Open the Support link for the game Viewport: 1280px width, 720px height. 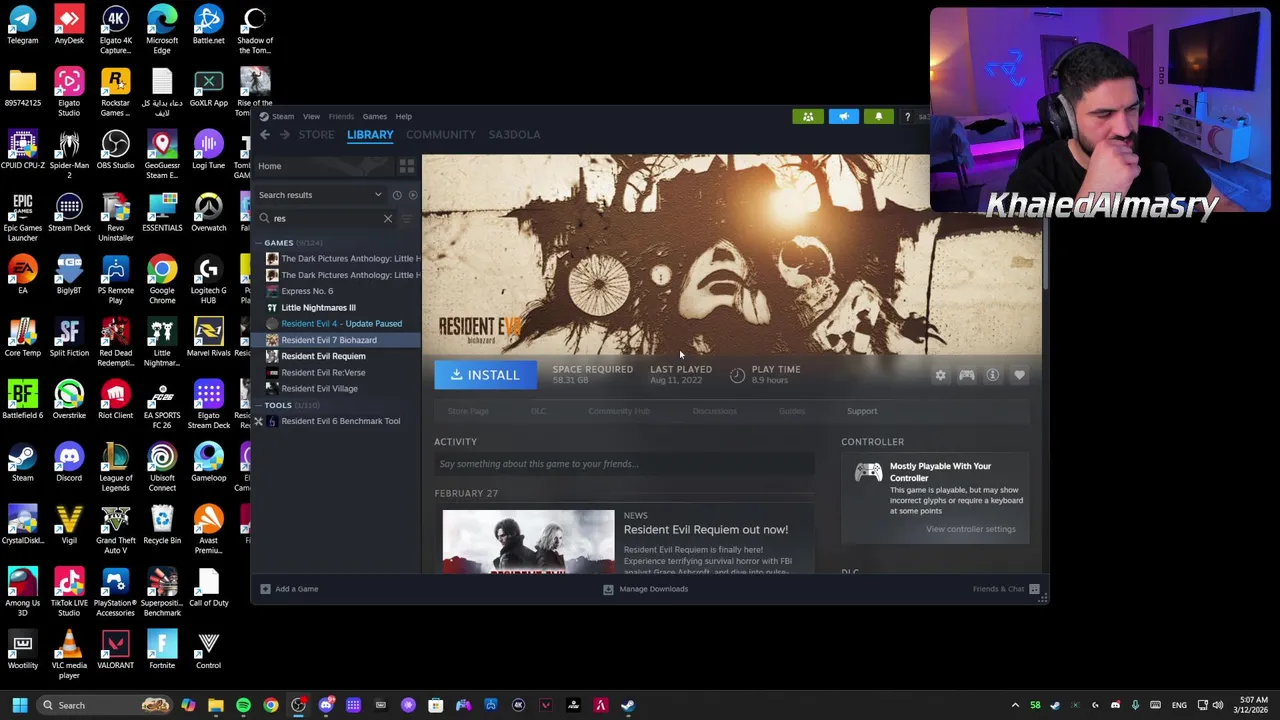click(x=862, y=411)
